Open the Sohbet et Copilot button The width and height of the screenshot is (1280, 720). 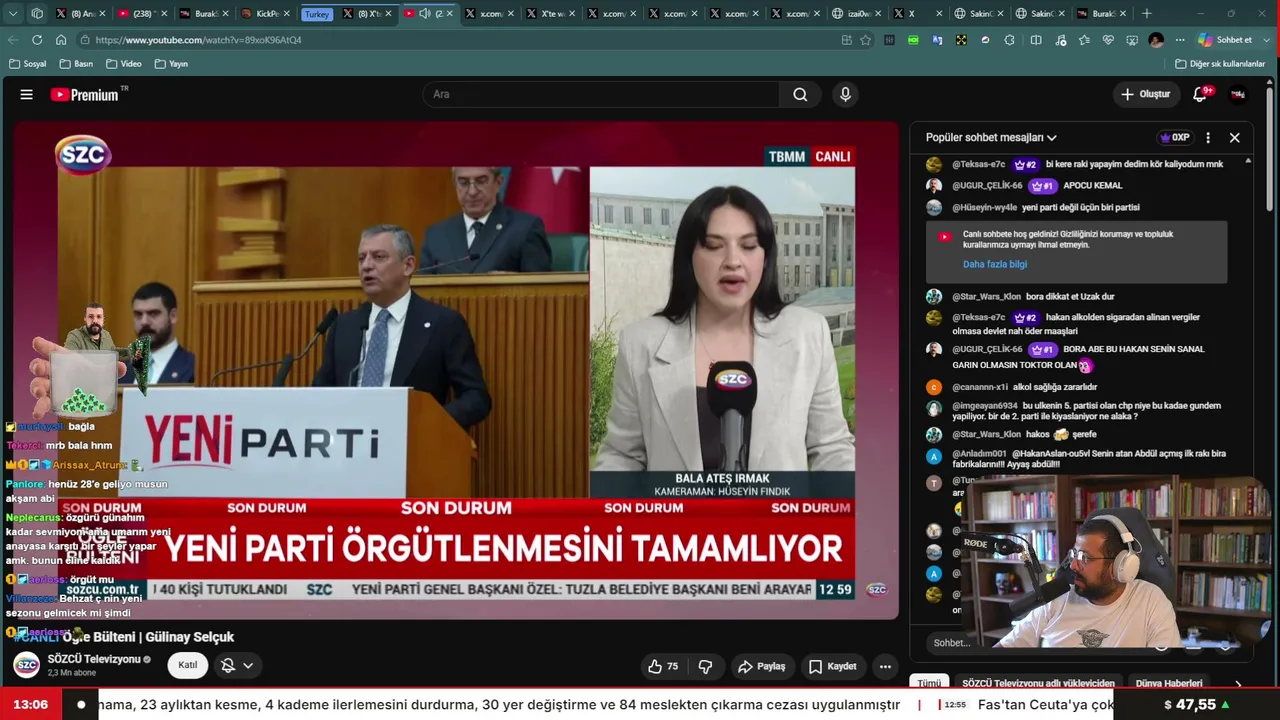tap(1225, 40)
